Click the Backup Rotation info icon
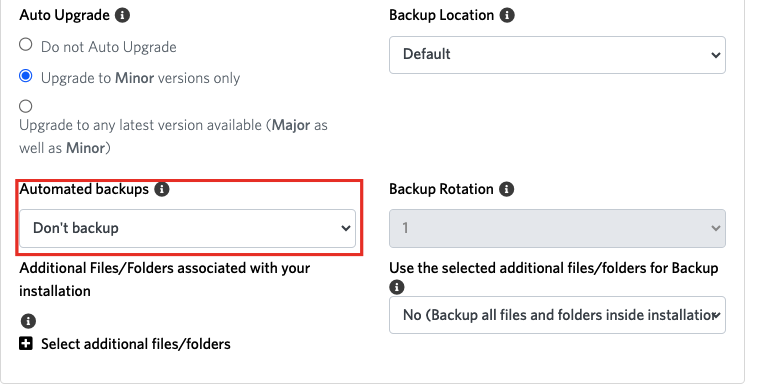The width and height of the screenshot is (764, 390). click(507, 189)
